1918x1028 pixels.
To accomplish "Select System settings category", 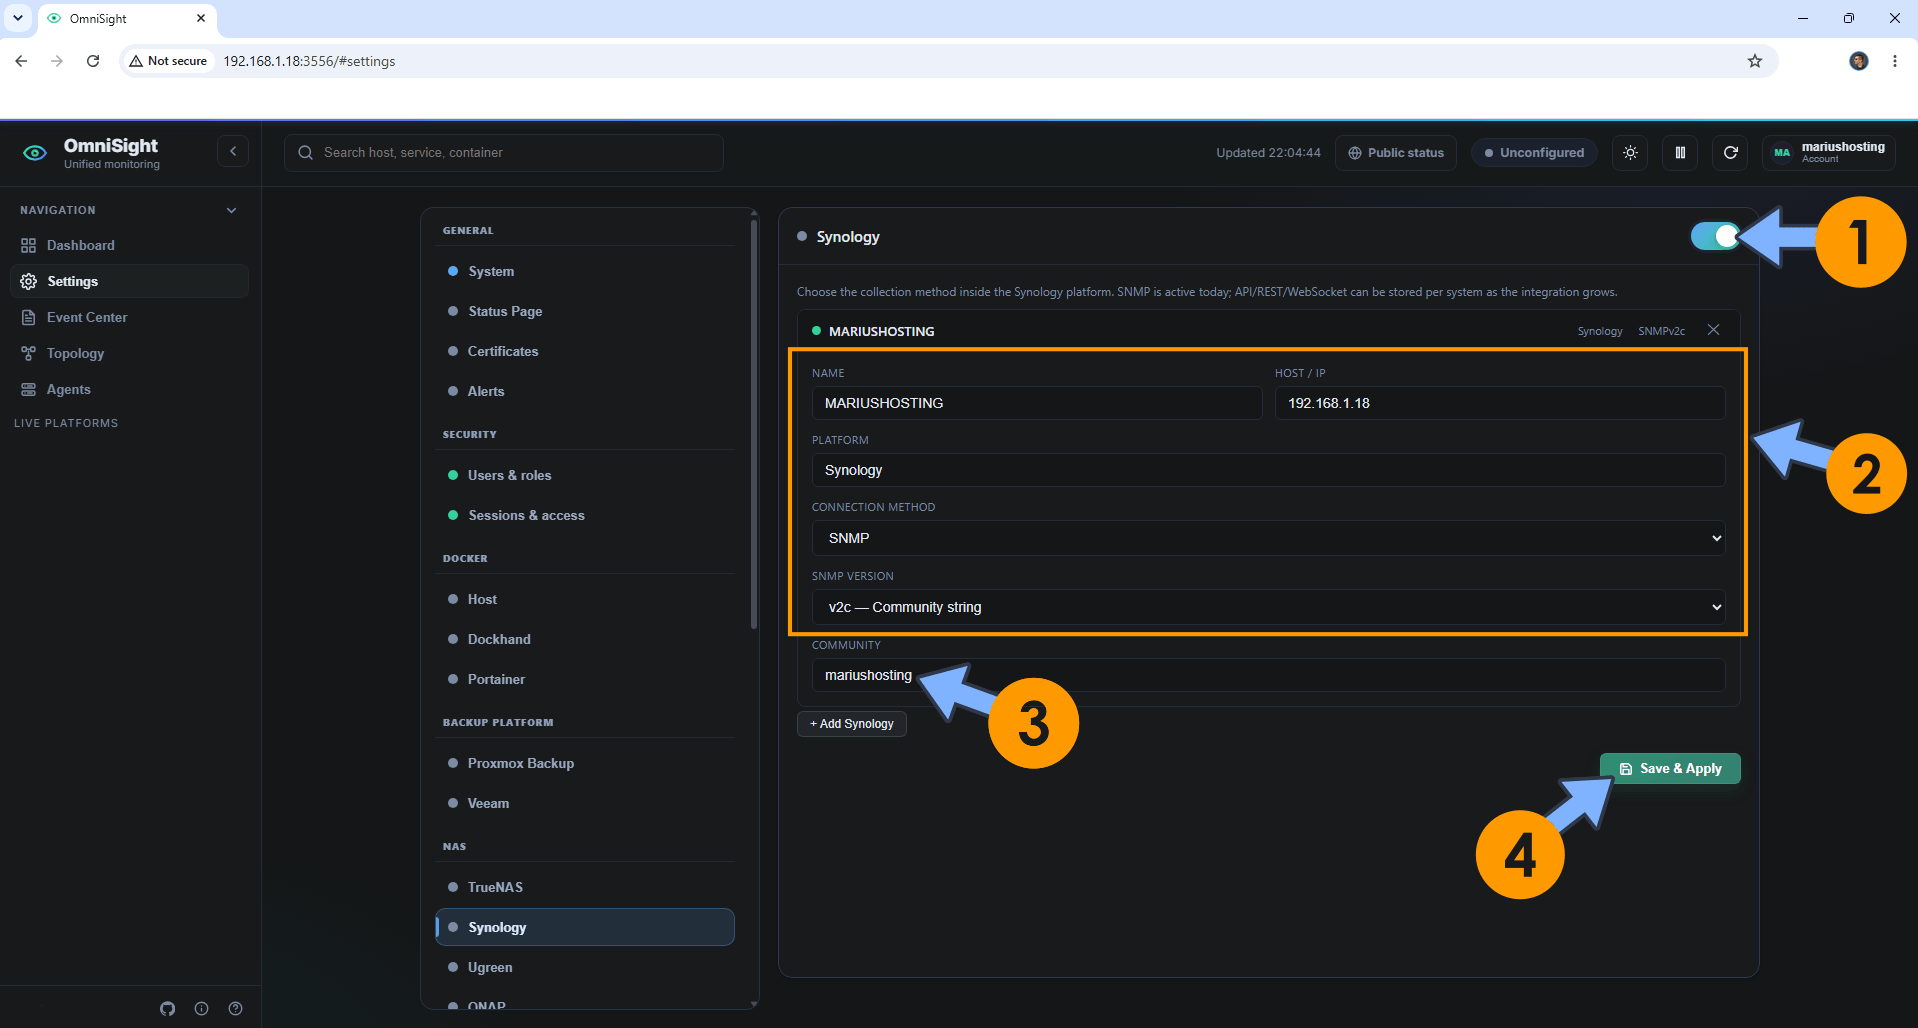I will point(585,271).
